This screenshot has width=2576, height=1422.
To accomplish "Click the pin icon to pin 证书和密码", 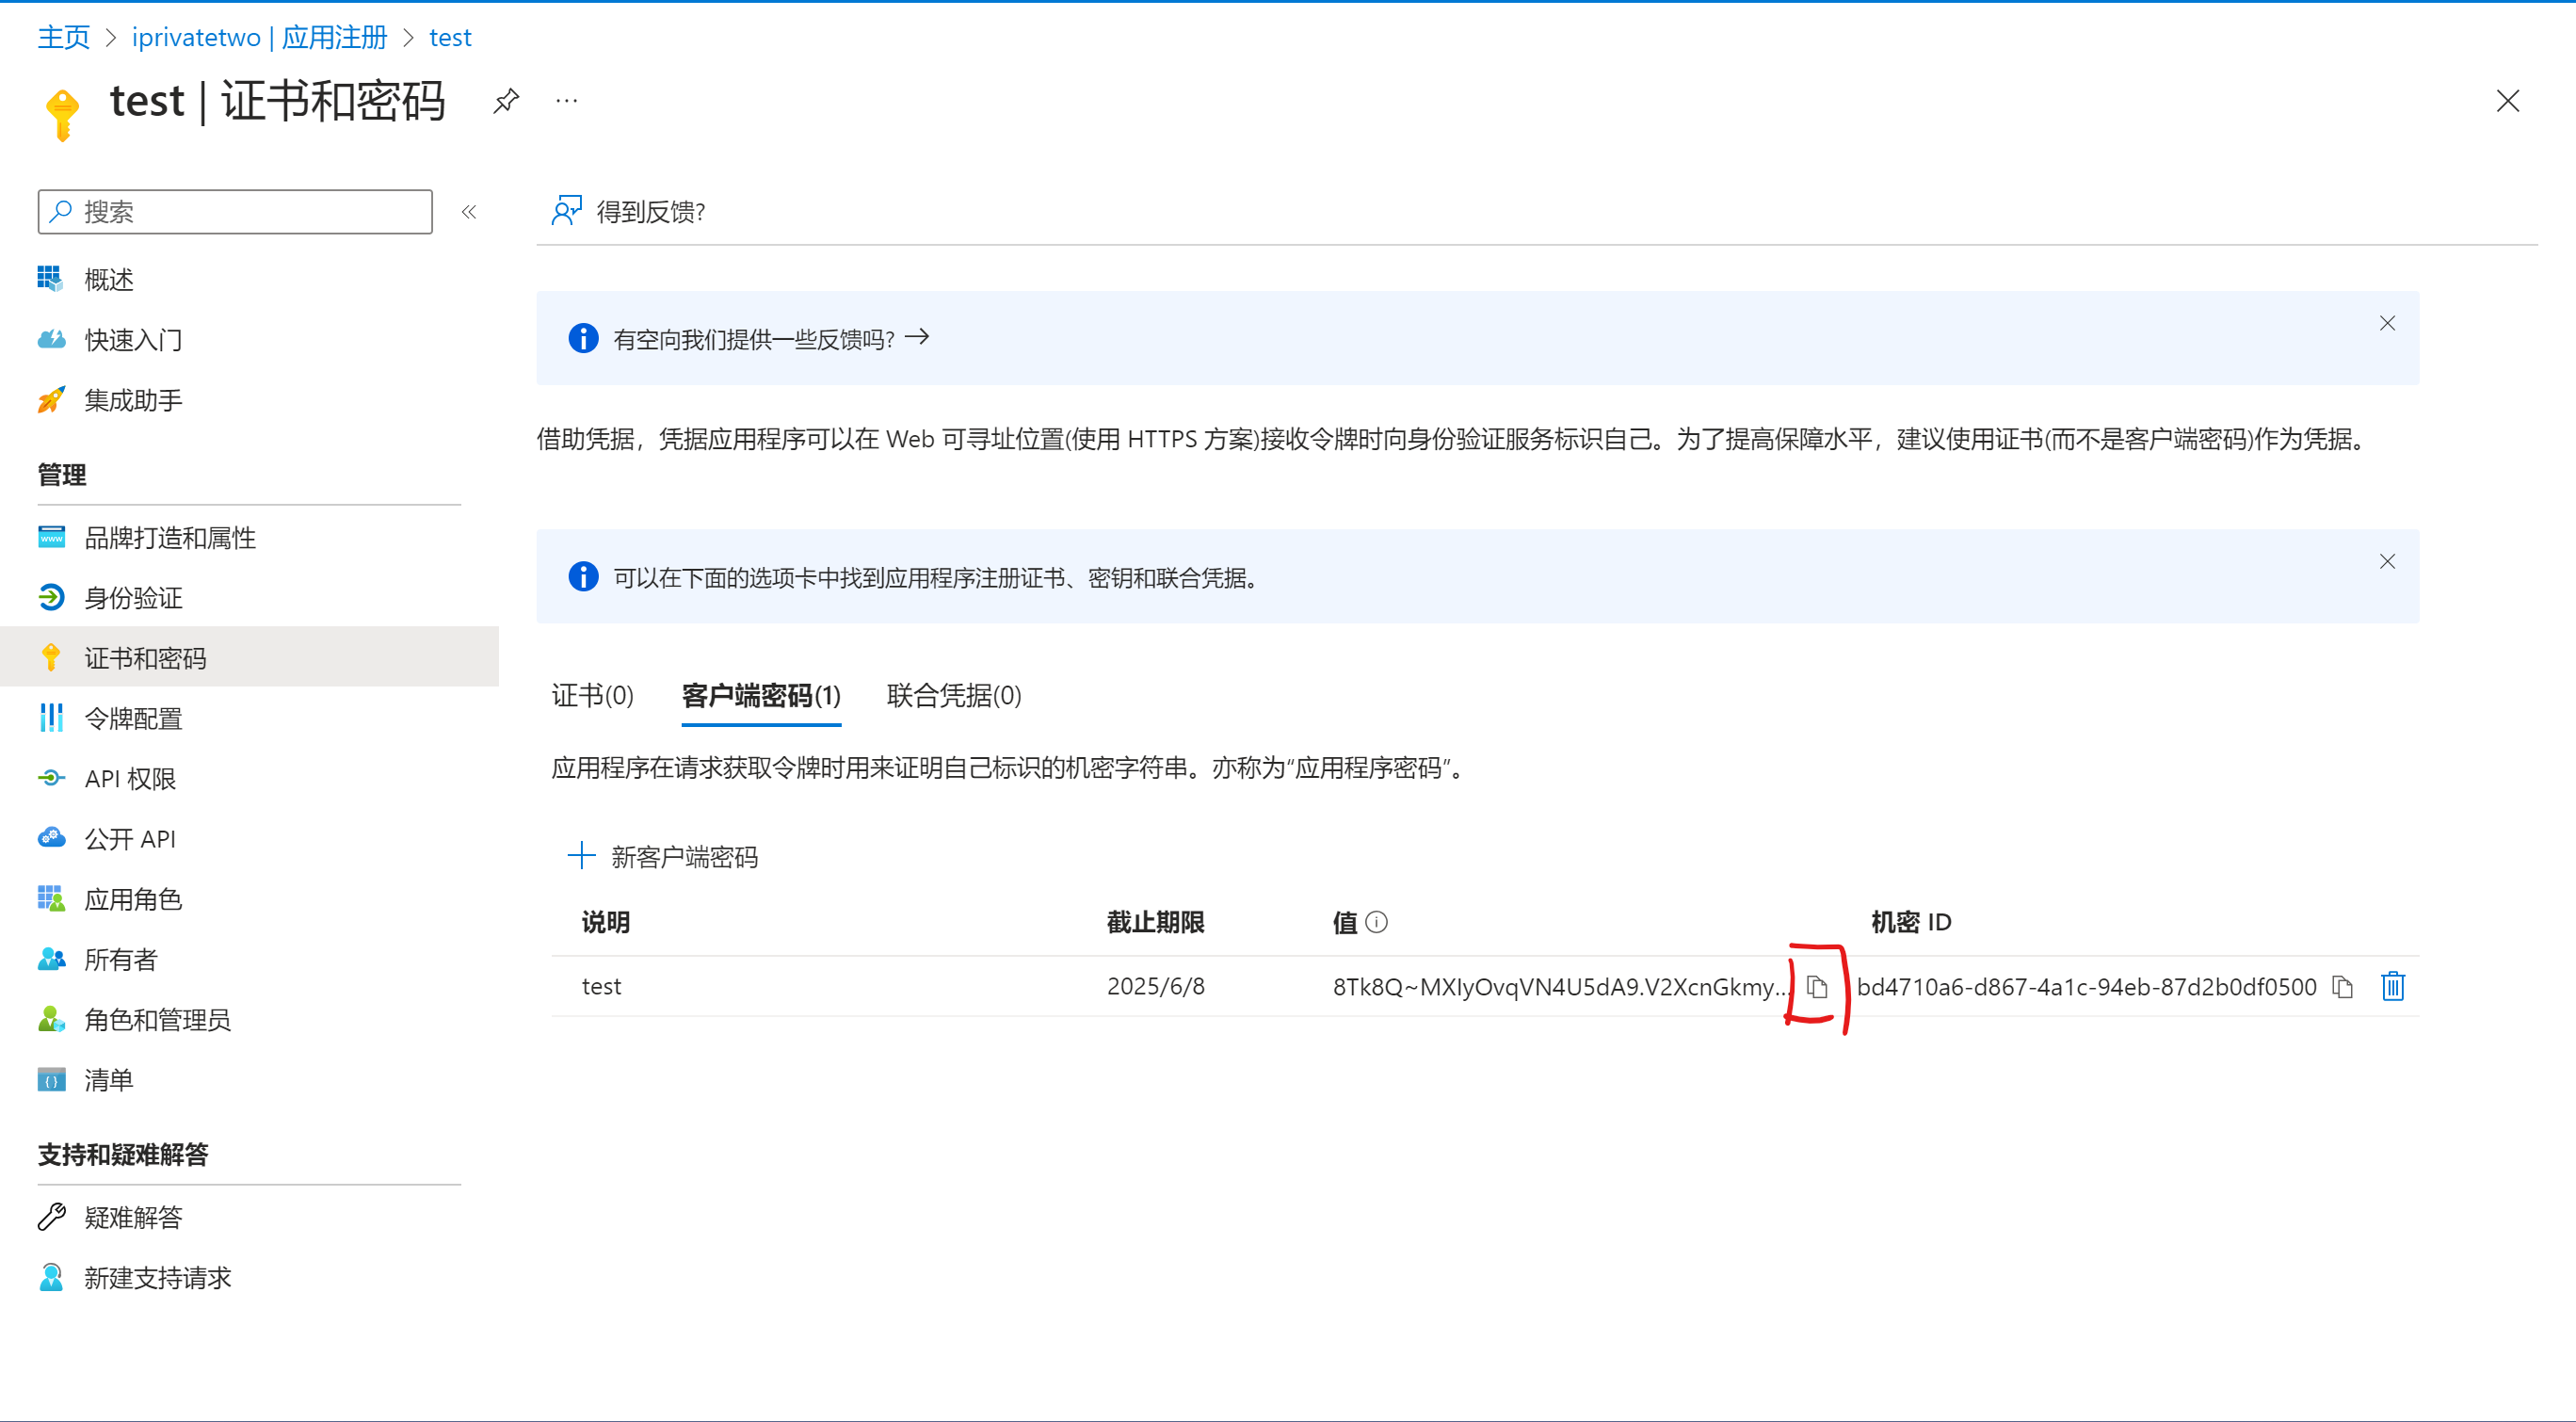I will click(504, 102).
